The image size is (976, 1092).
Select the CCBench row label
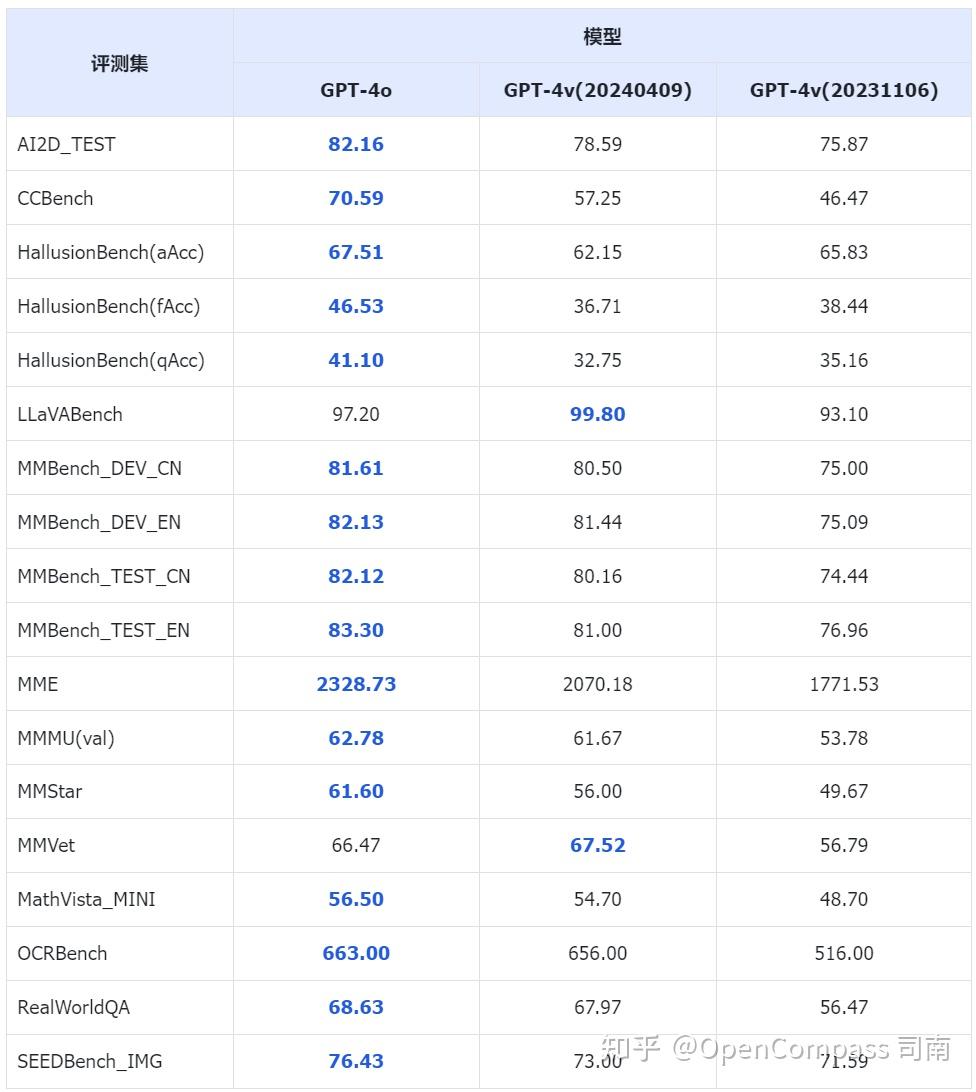(55, 198)
